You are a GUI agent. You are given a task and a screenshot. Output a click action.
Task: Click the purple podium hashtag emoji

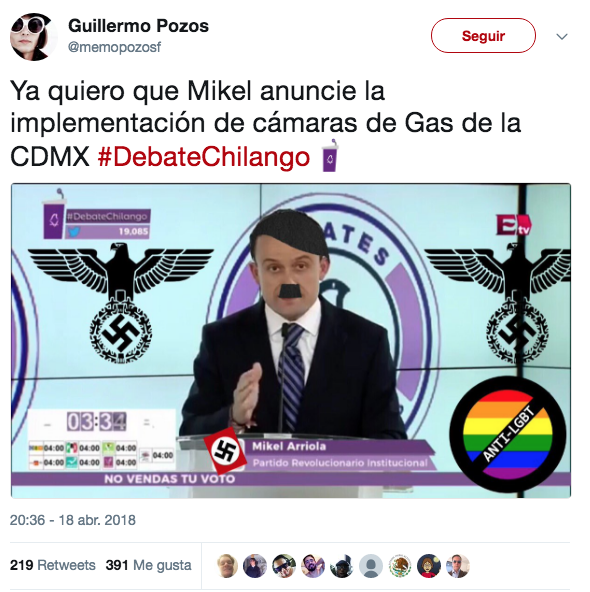pos(330,156)
